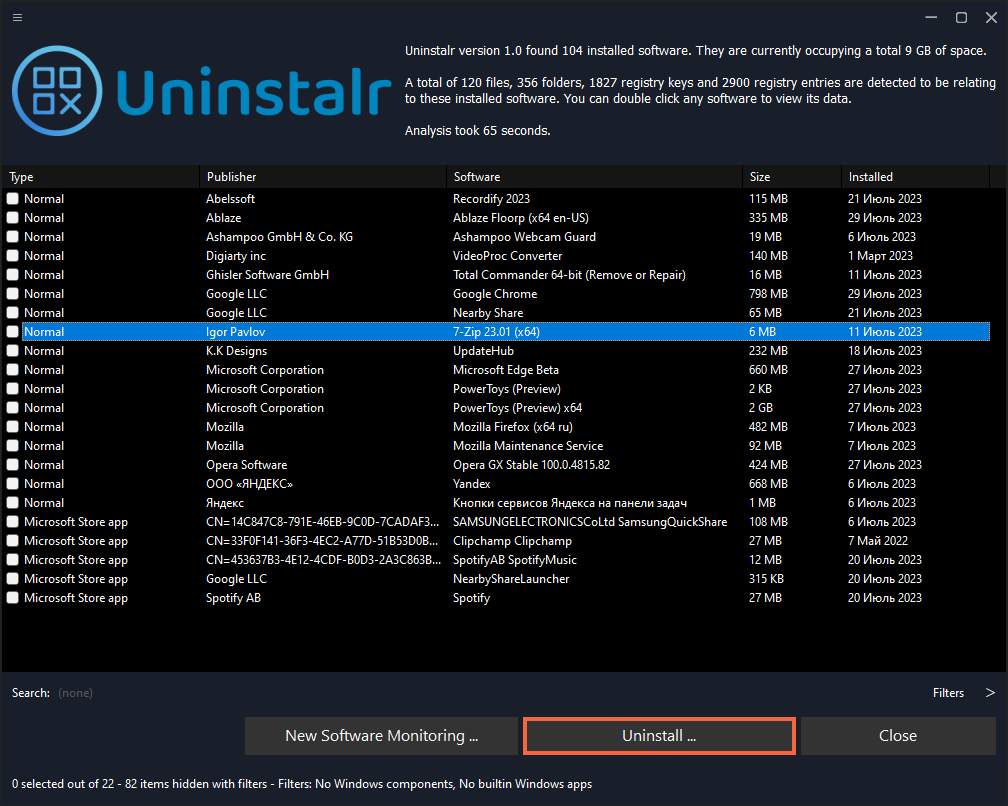Check the Recordify 2023 checkbox

click(x=12, y=199)
